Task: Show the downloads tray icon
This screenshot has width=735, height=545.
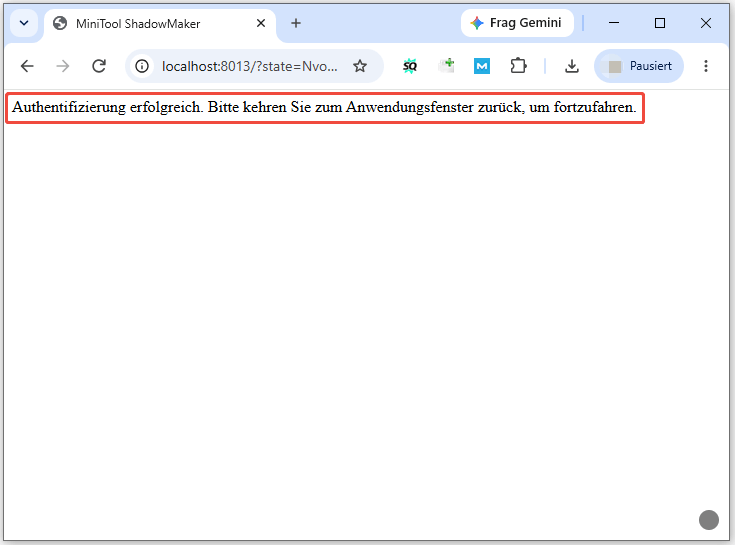Action: point(571,66)
